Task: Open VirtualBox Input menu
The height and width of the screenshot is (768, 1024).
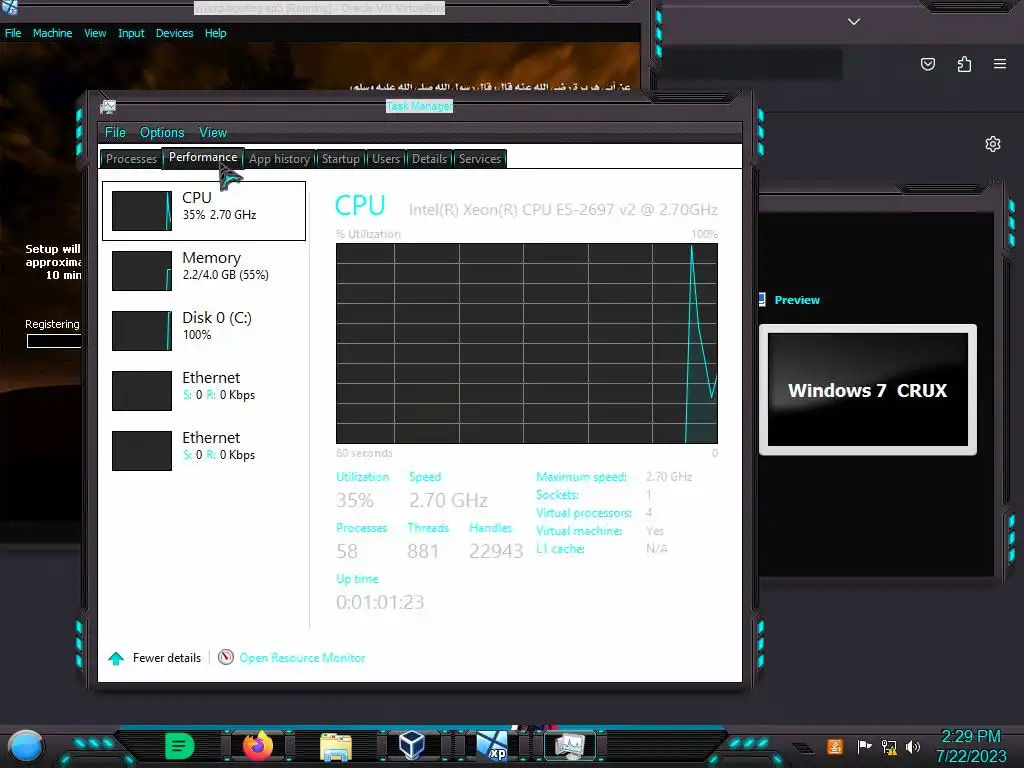Action: tap(131, 33)
